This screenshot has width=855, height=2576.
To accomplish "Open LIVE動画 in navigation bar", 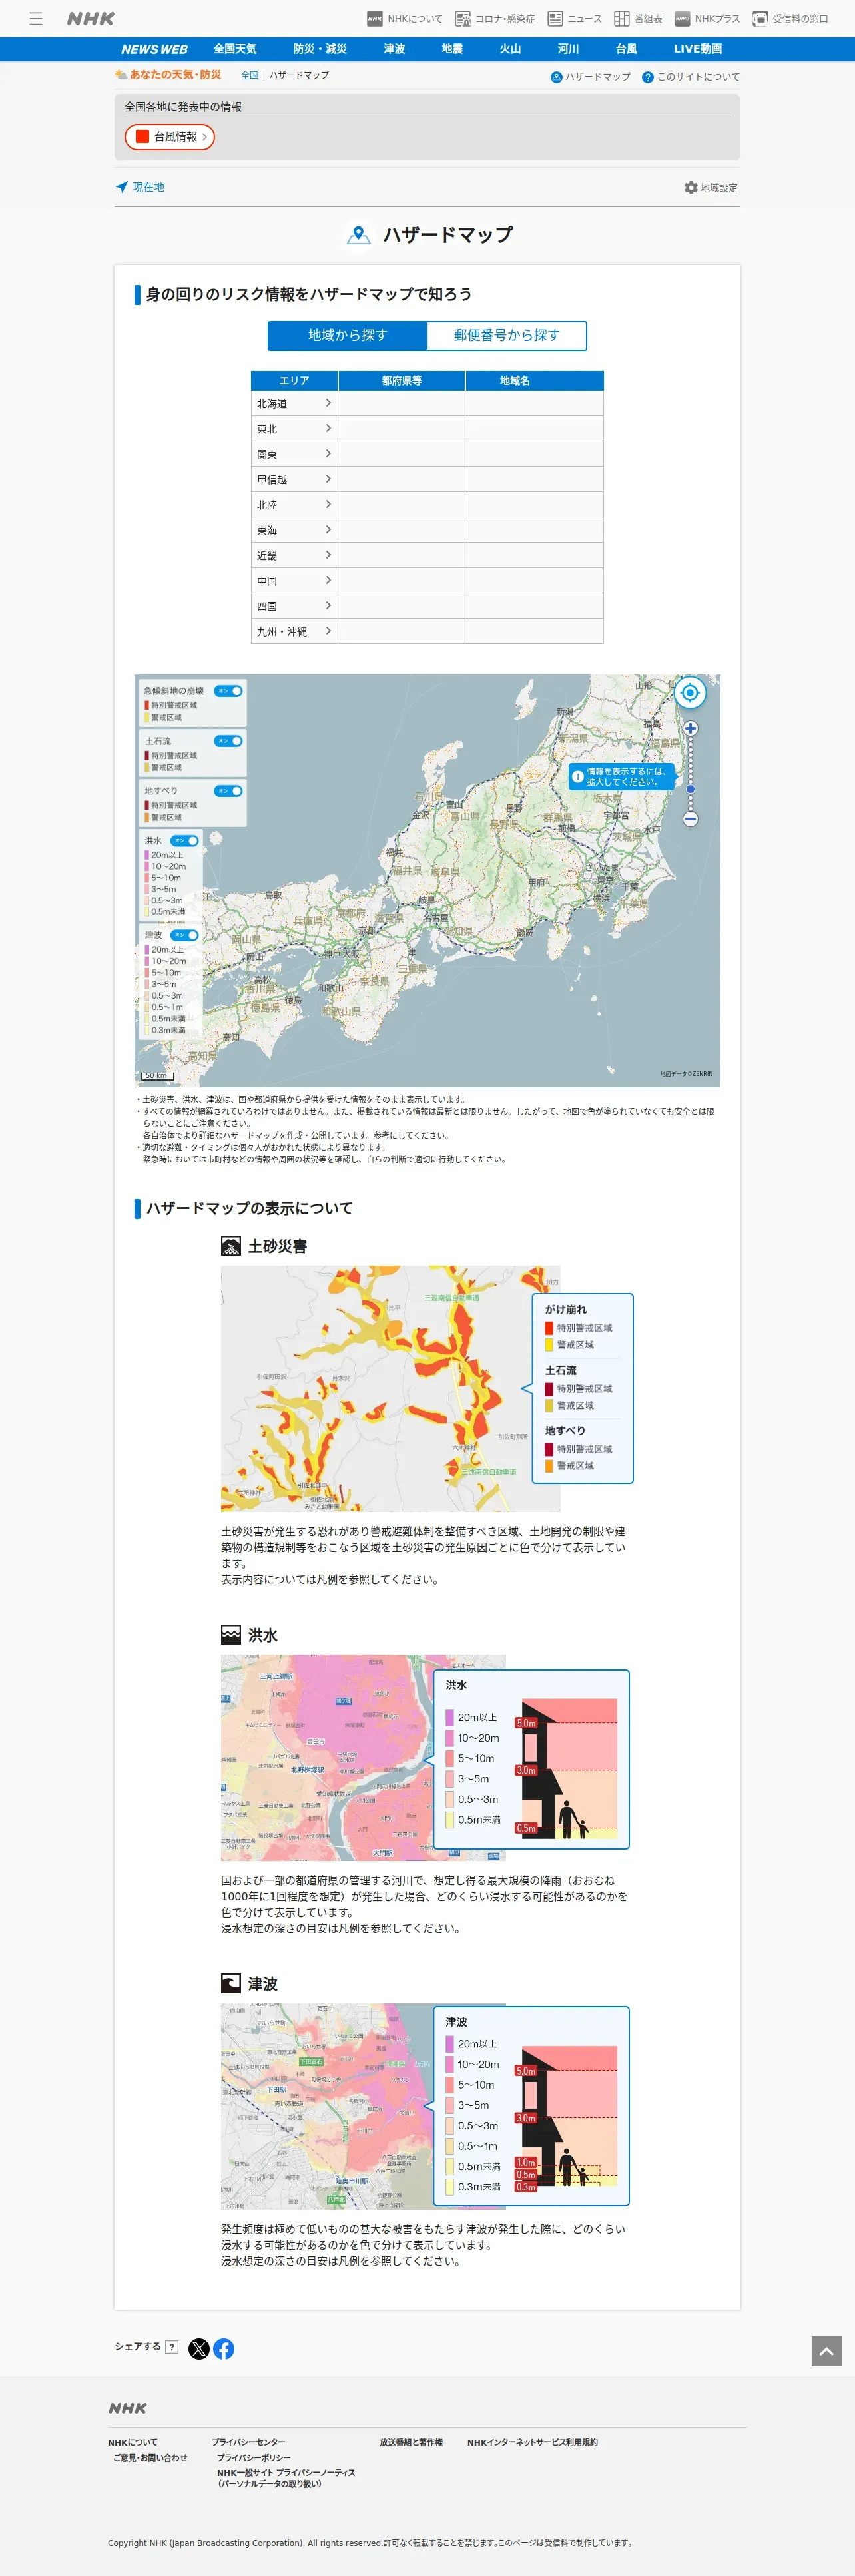I will tap(698, 49).
